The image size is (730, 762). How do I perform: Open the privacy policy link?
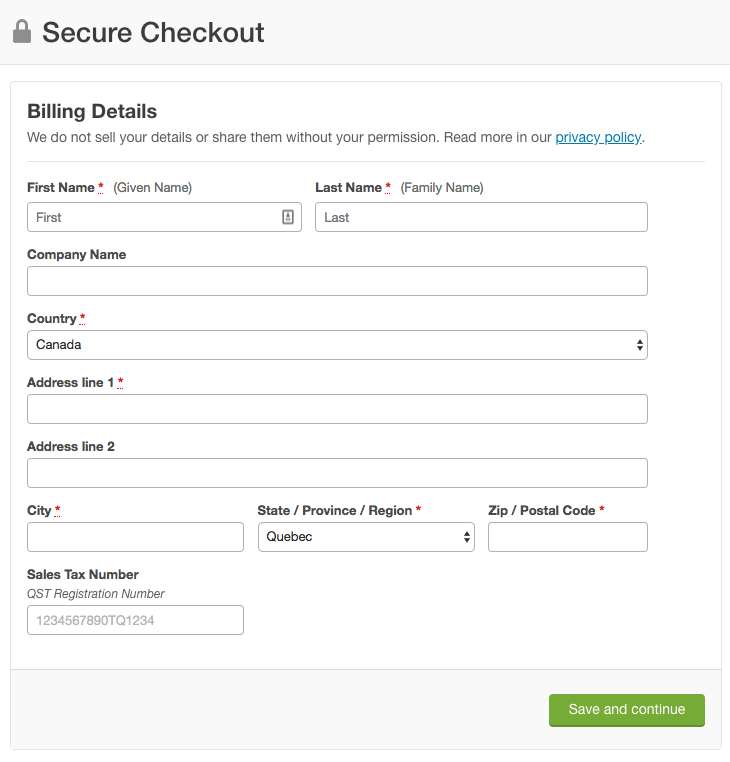click(598, 138)
